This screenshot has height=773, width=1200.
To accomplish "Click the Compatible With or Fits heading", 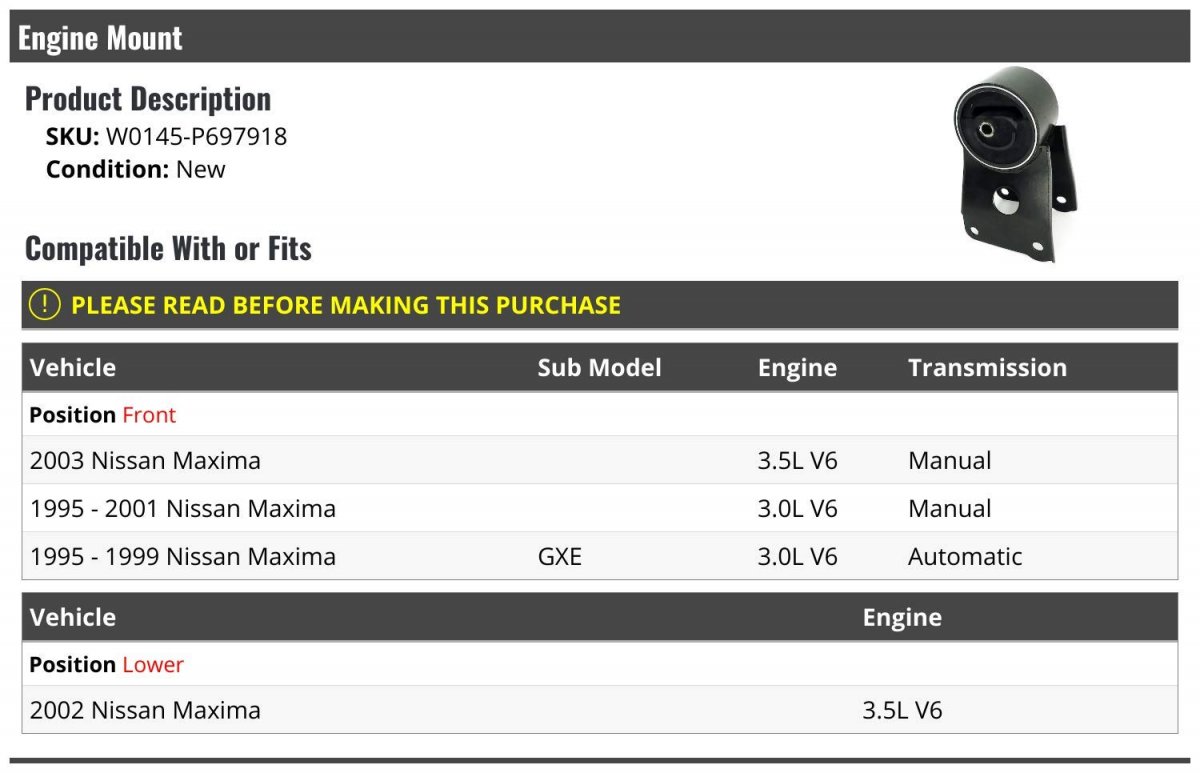I will (x=168, y=248).
